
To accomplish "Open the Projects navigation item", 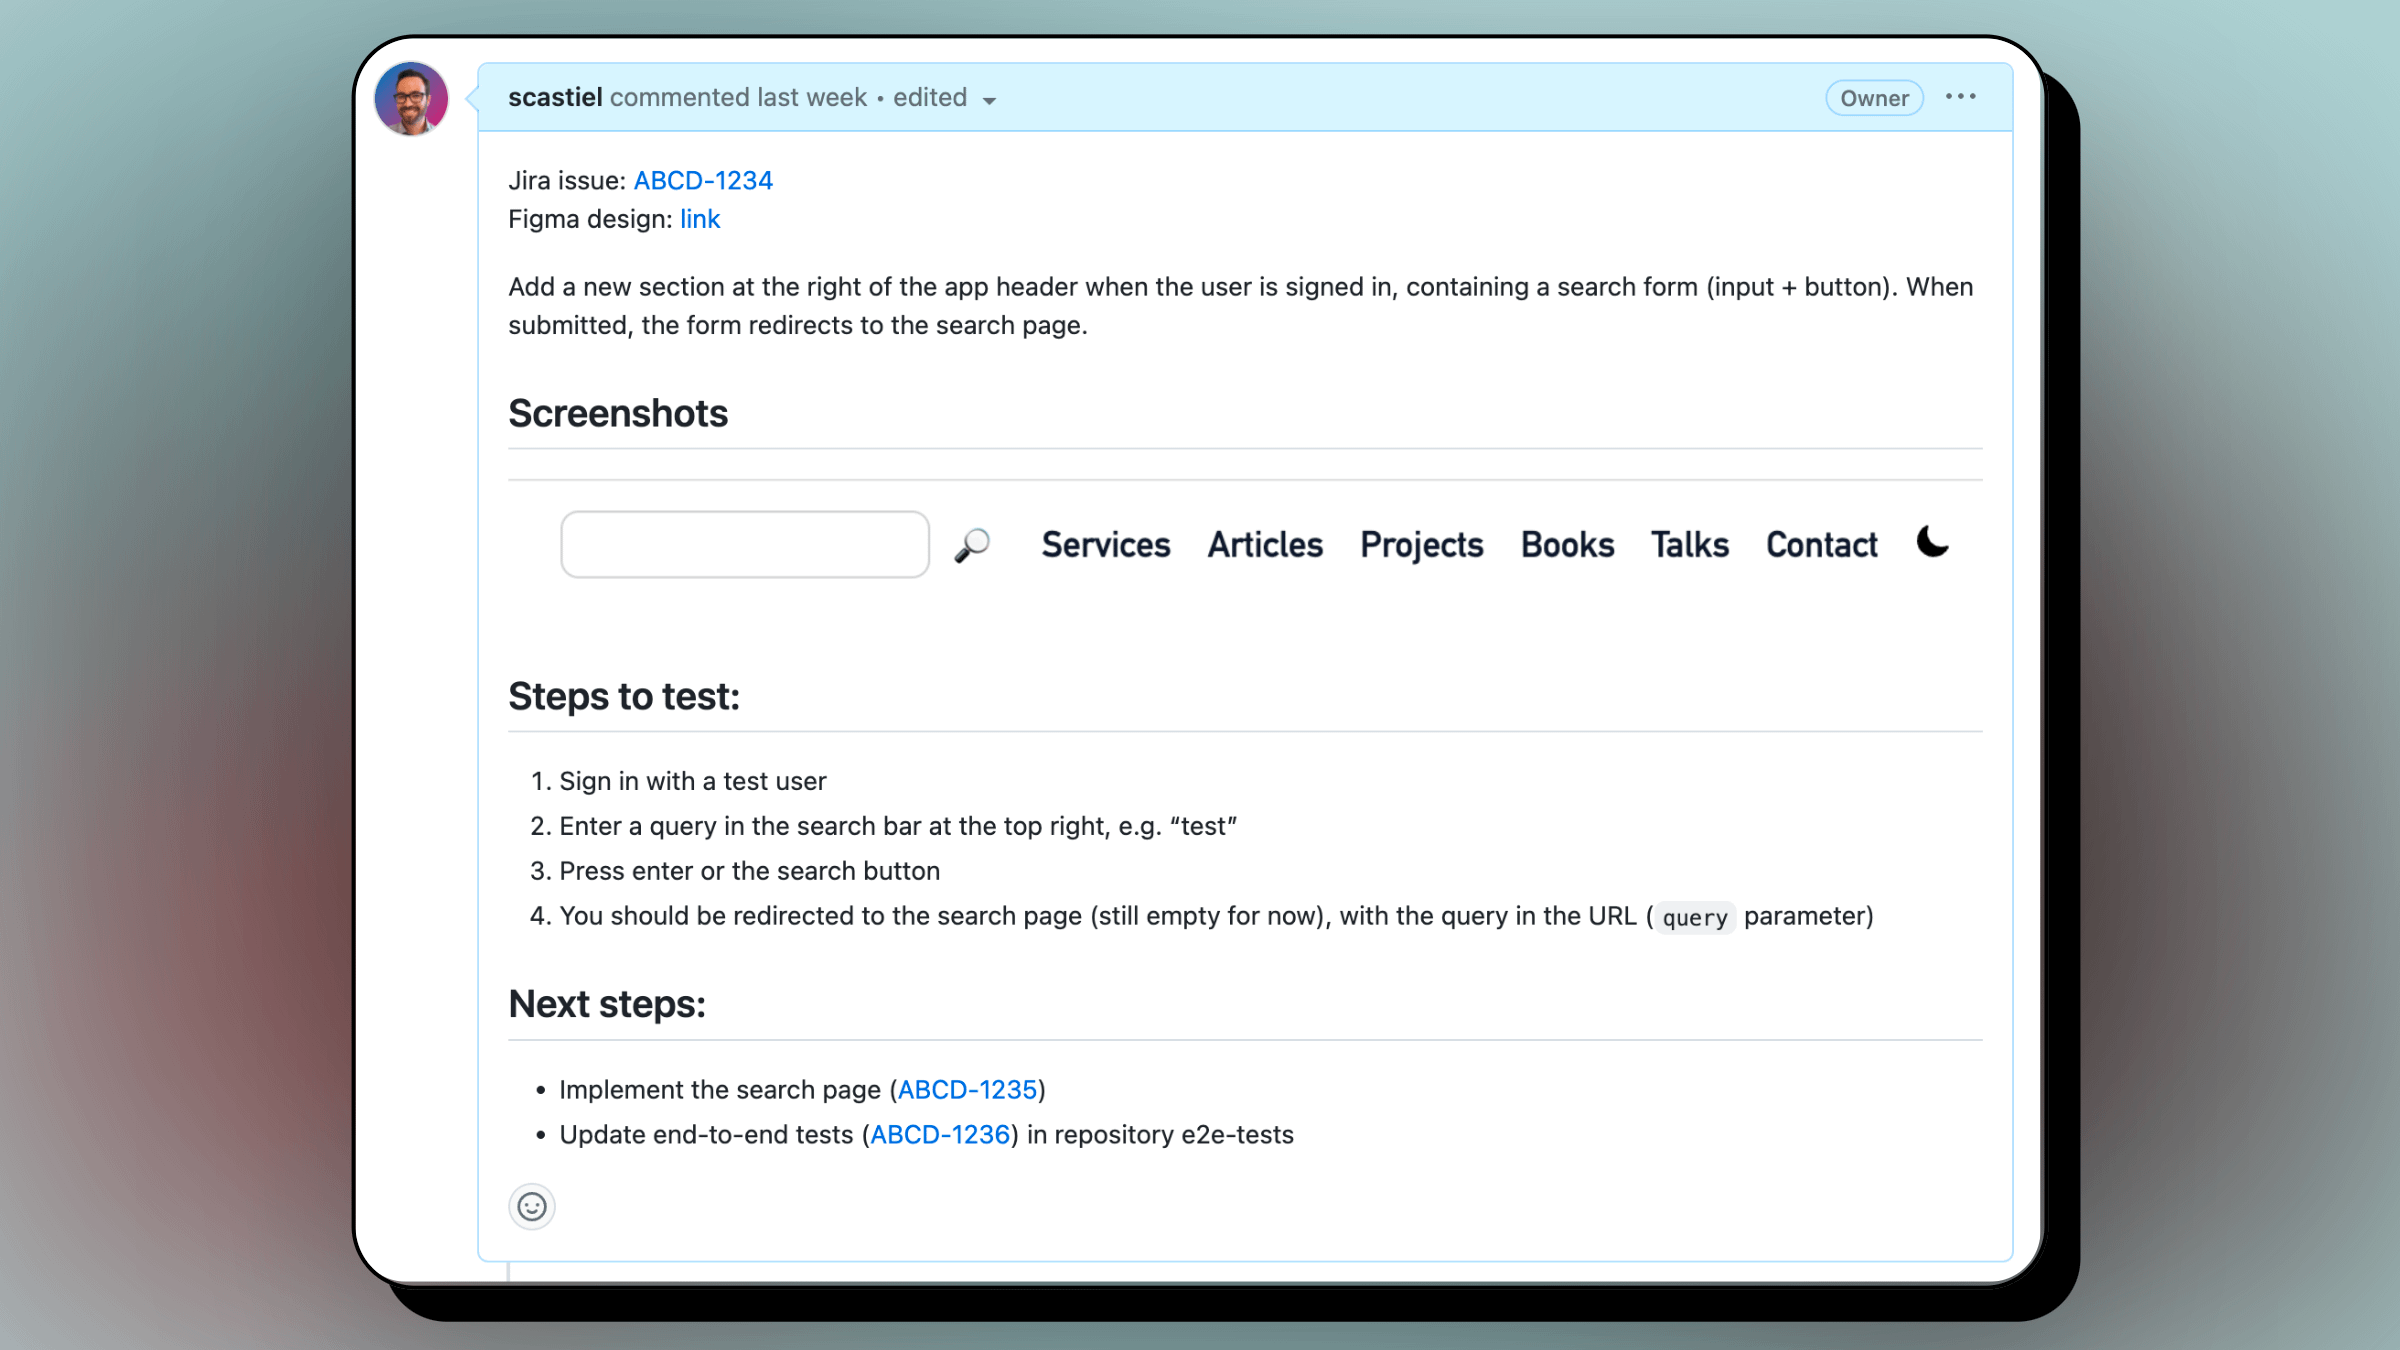I will point(1422,545).
